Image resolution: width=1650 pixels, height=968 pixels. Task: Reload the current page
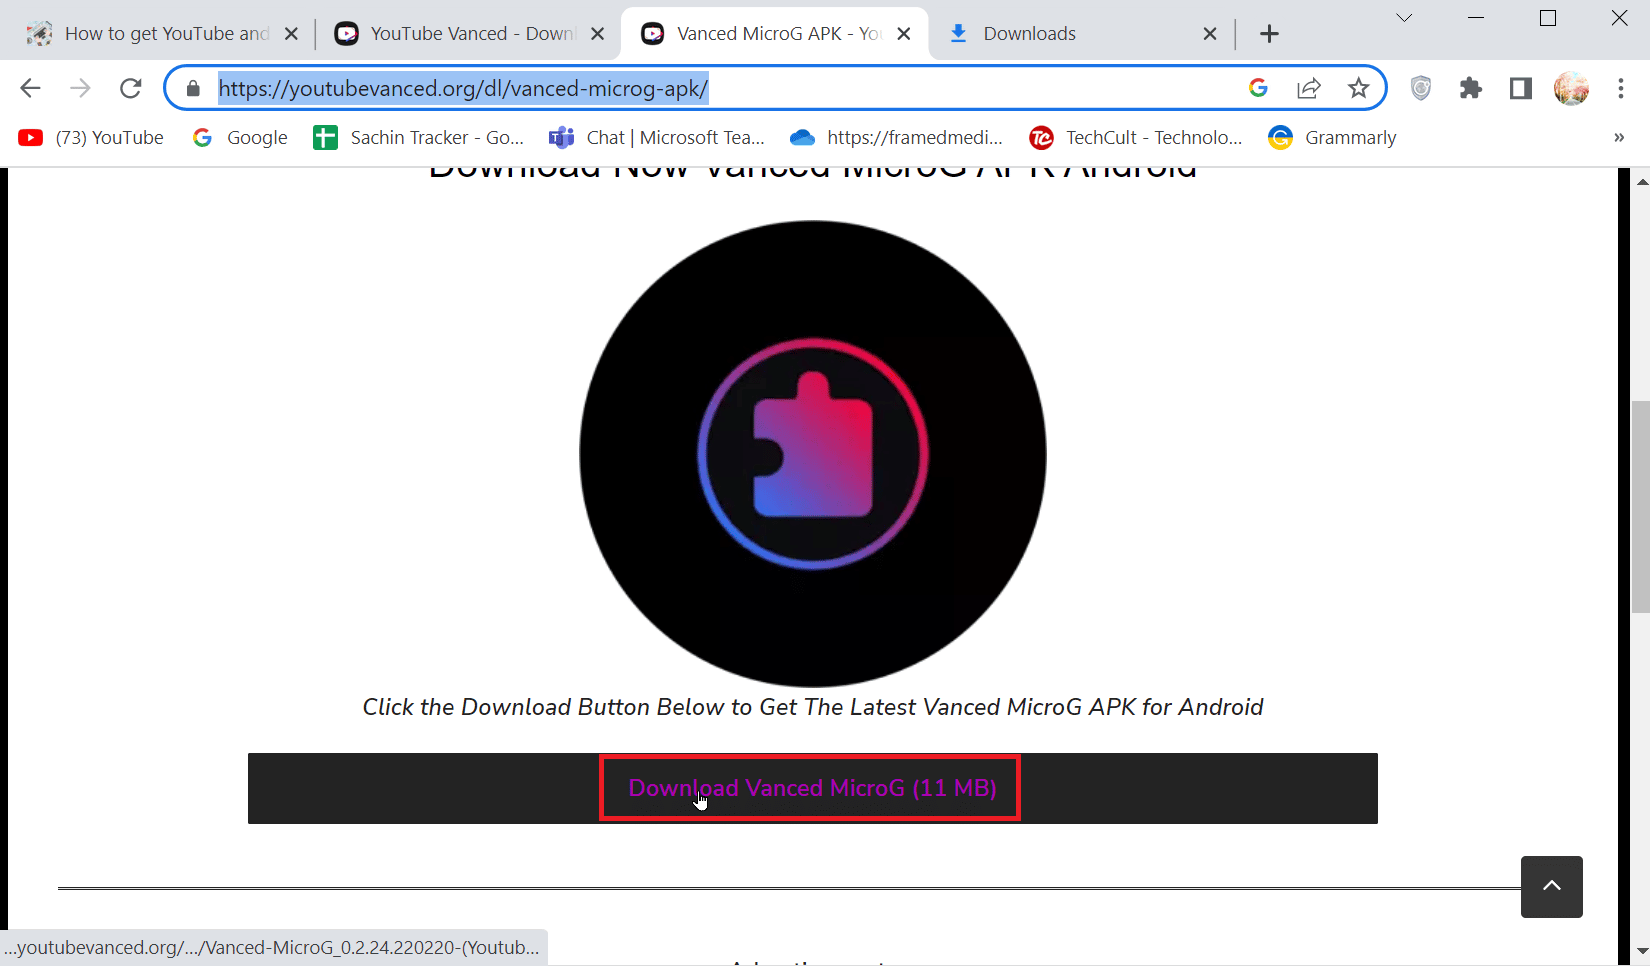(130, 88)
